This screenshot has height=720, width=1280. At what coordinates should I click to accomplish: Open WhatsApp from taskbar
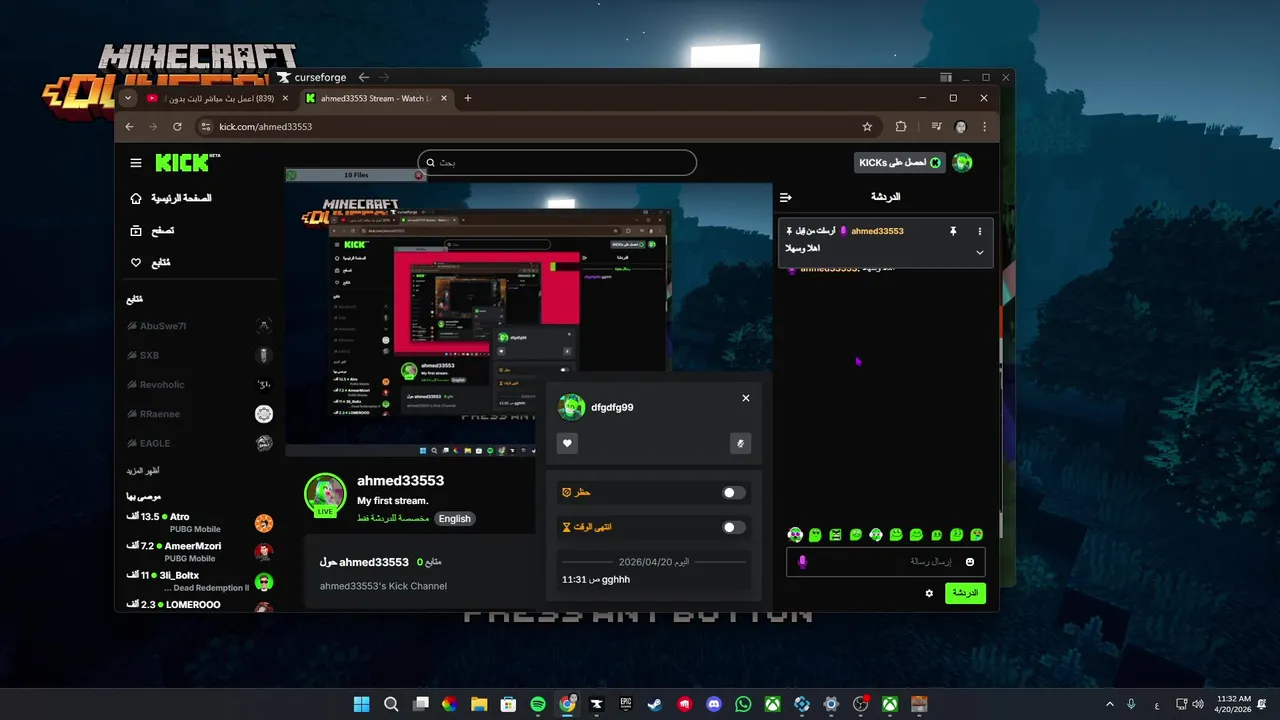(743, 704)
